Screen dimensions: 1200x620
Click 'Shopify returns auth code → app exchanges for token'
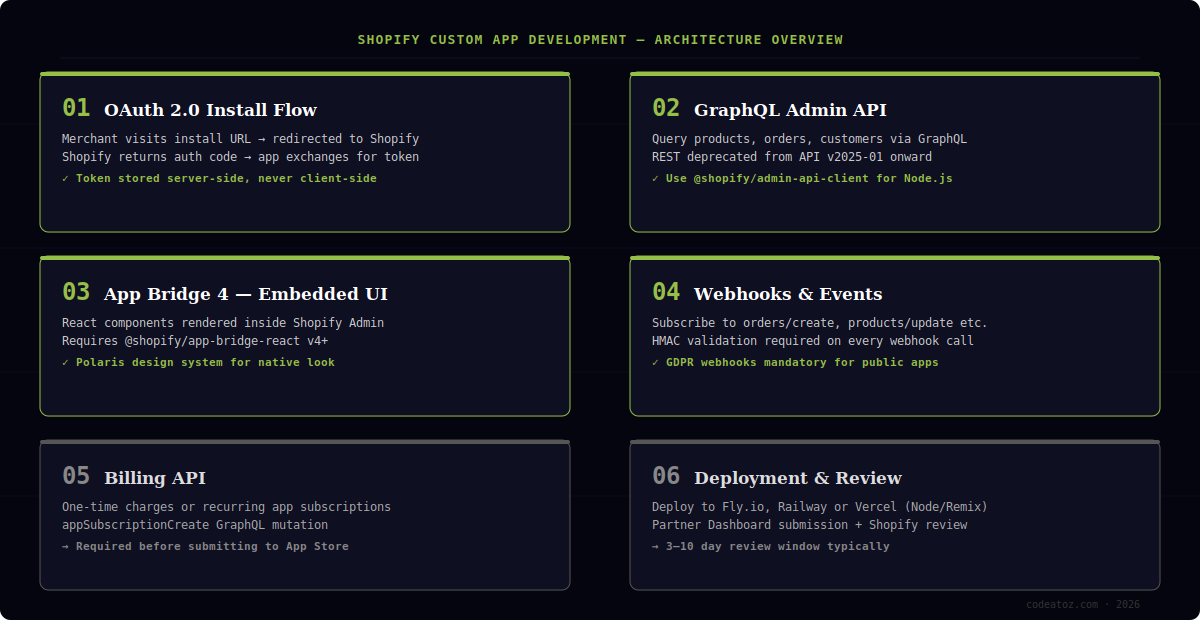tap(240, 157)
